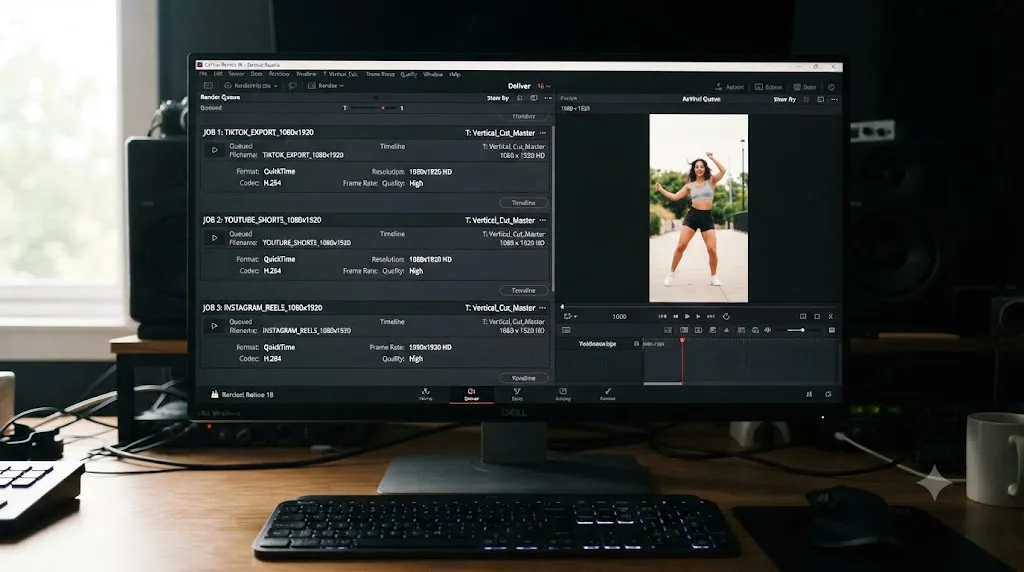Screen dimensions: 1024x572
Task: Click Timeline button below Job 1 details
Action: coord(524,202)
